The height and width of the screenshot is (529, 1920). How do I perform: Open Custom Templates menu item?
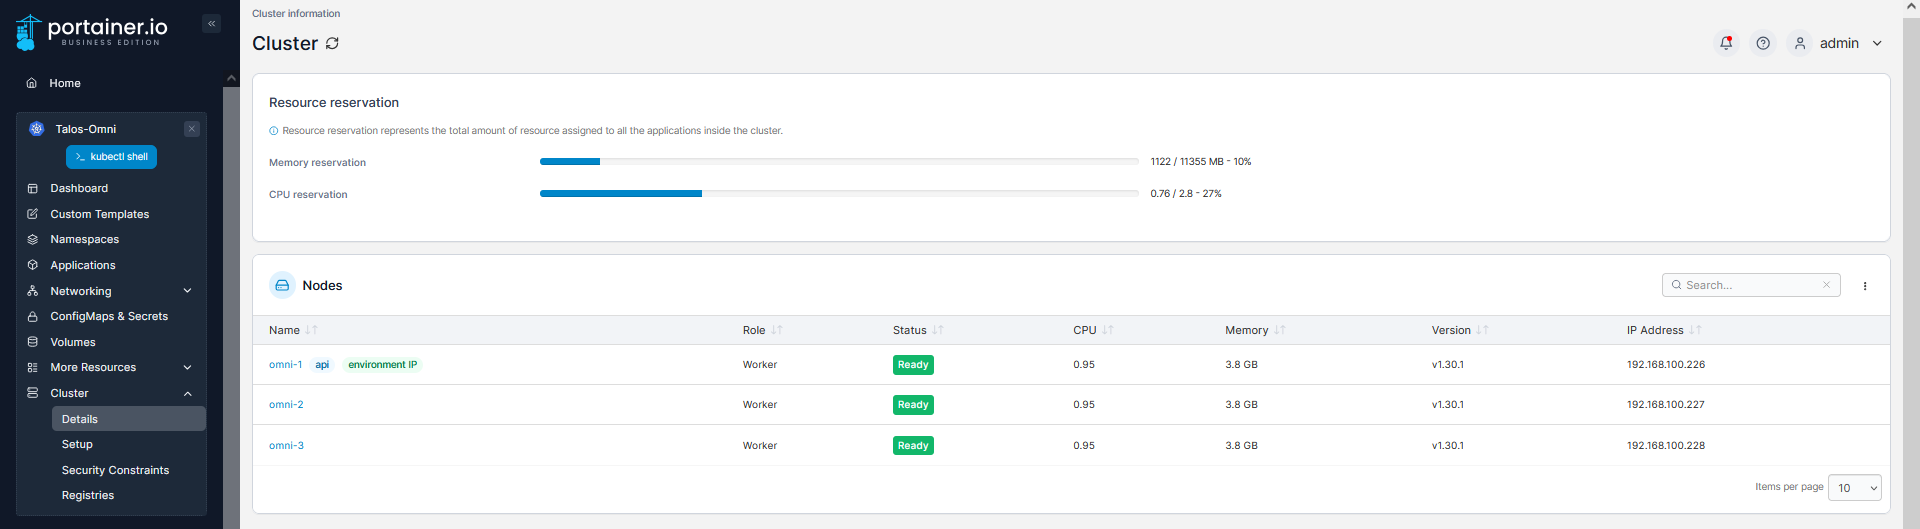[x=99, y=214]
